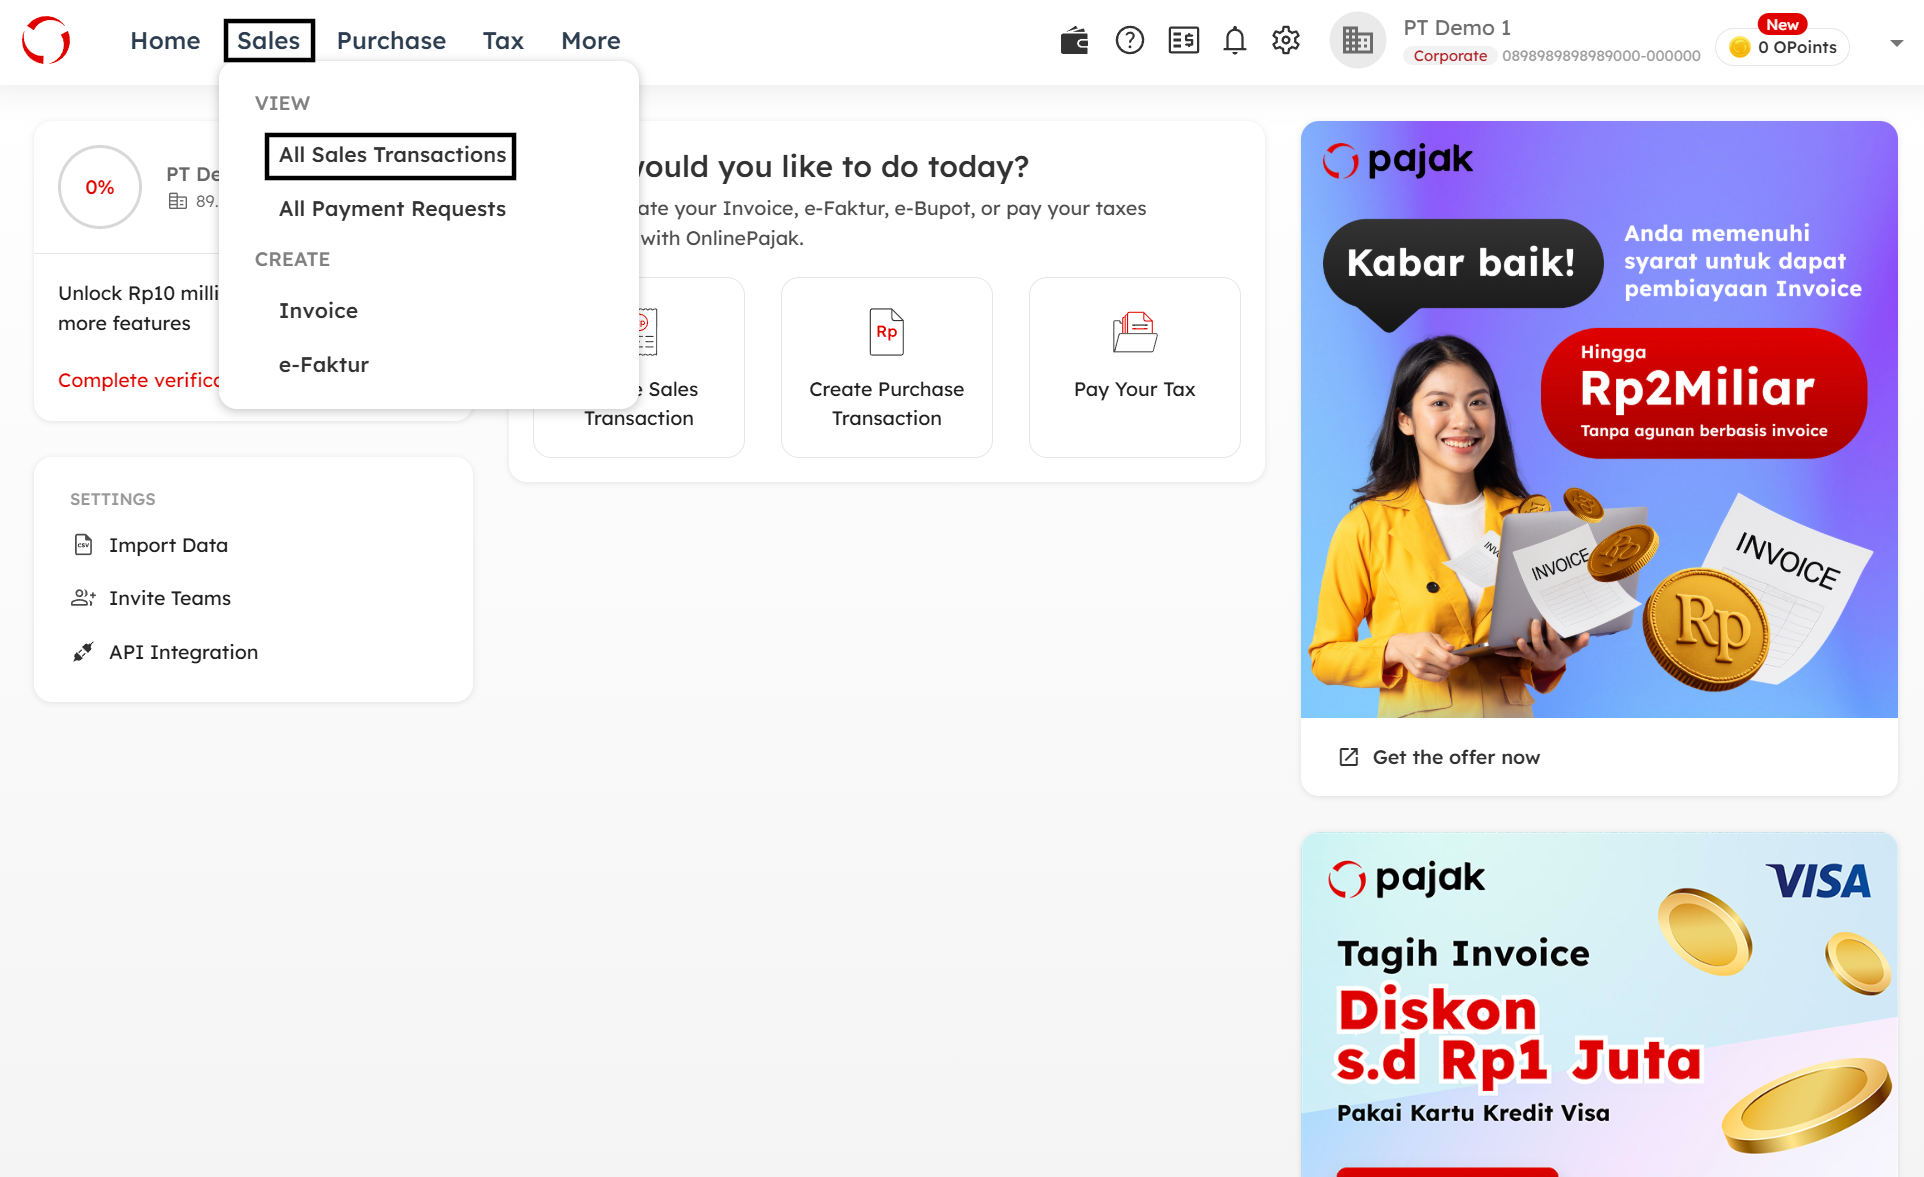The height and width of the screenshot is (1177, 1924).
Task: Open the billing statement icon
Action: [1183, 41]
